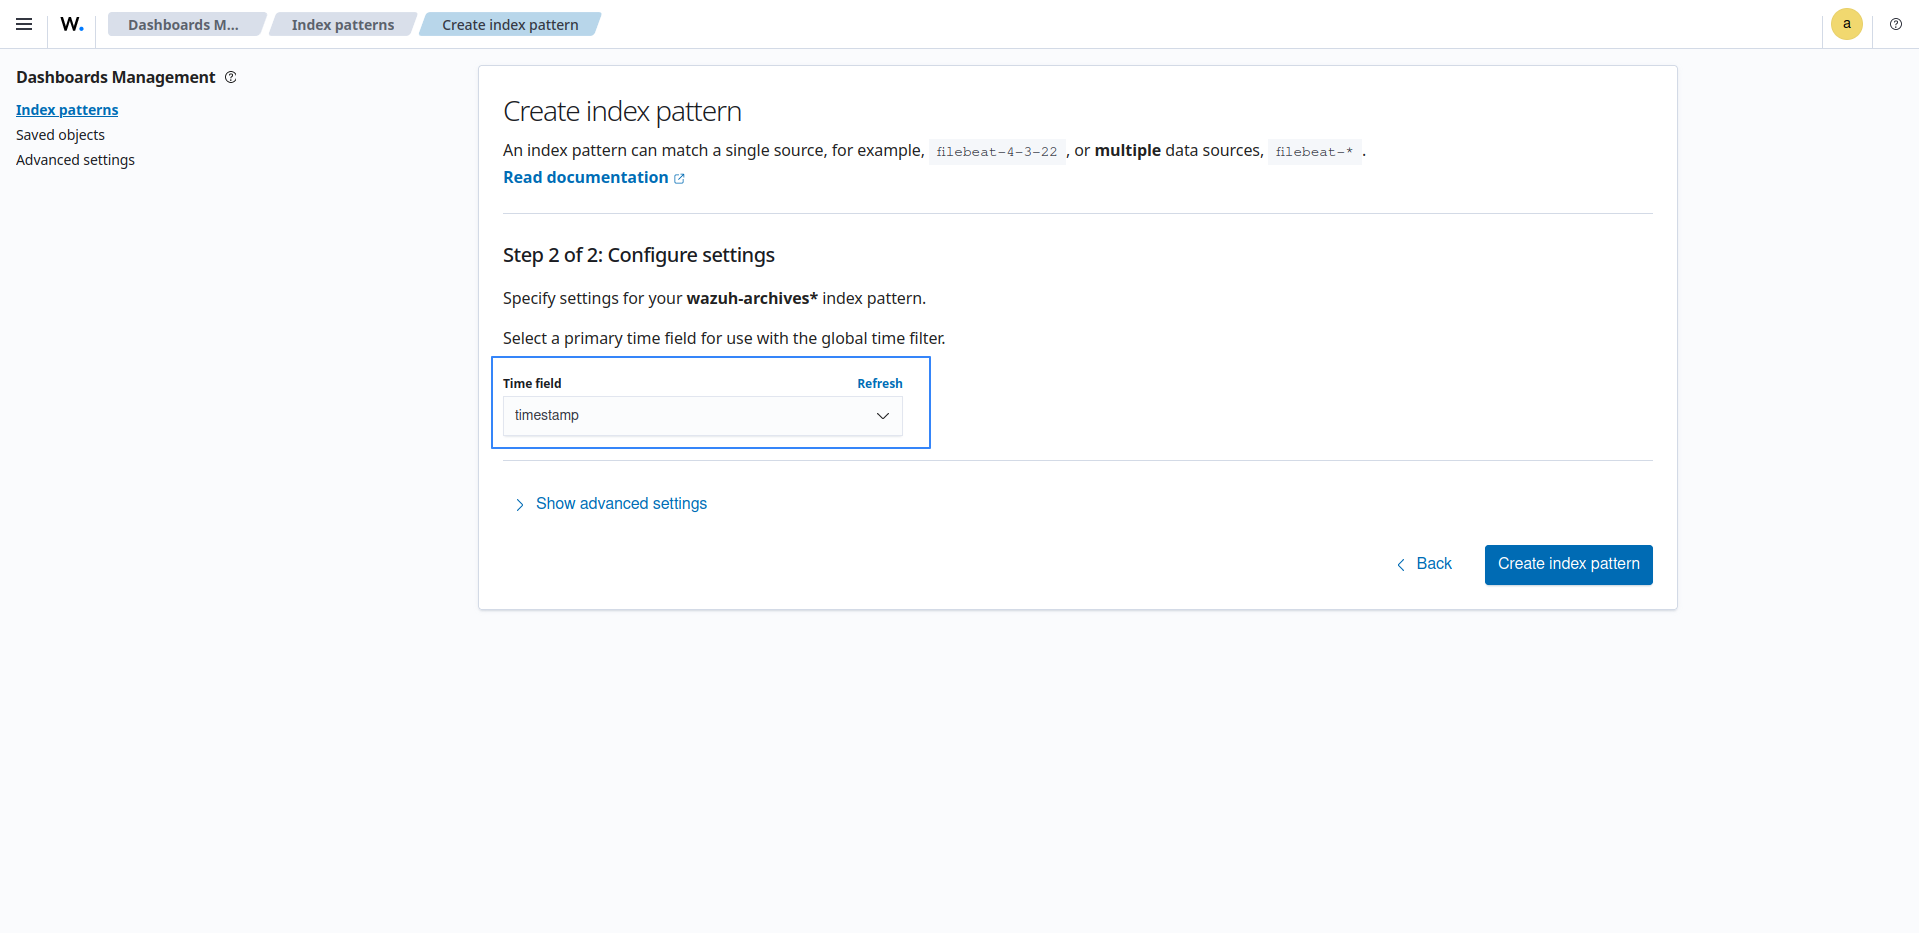Open the help icon in top bar
The image size is (1919, 933).
[x=1895, y=24]
